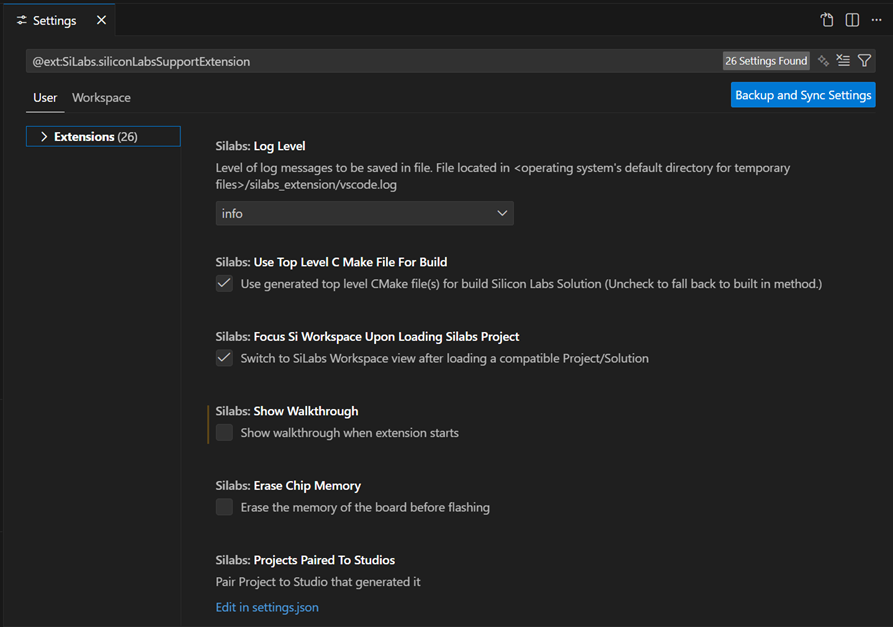893x627 pixels.
Task: Select the Settings editor tab
Action: 59,20
